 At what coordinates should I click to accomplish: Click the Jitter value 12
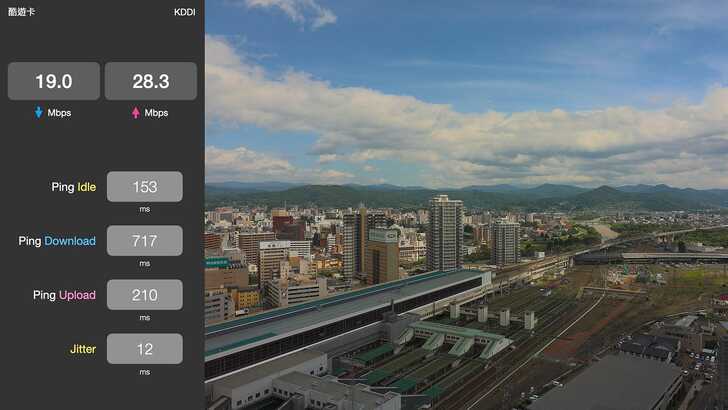(145, 349)
